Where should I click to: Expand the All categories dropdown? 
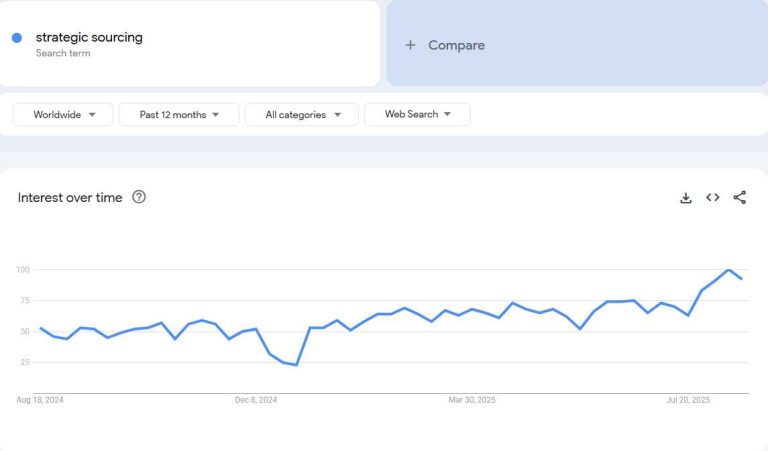point(301,115)
